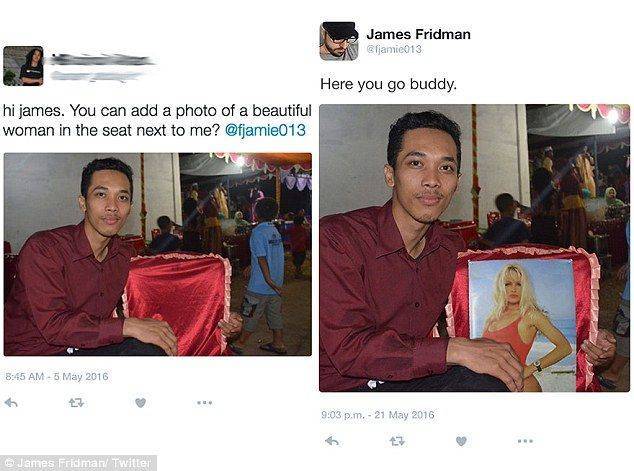
Task: Click the 8:45 AM - 5 May 2016 timestamp
Action: pos(57,376)
